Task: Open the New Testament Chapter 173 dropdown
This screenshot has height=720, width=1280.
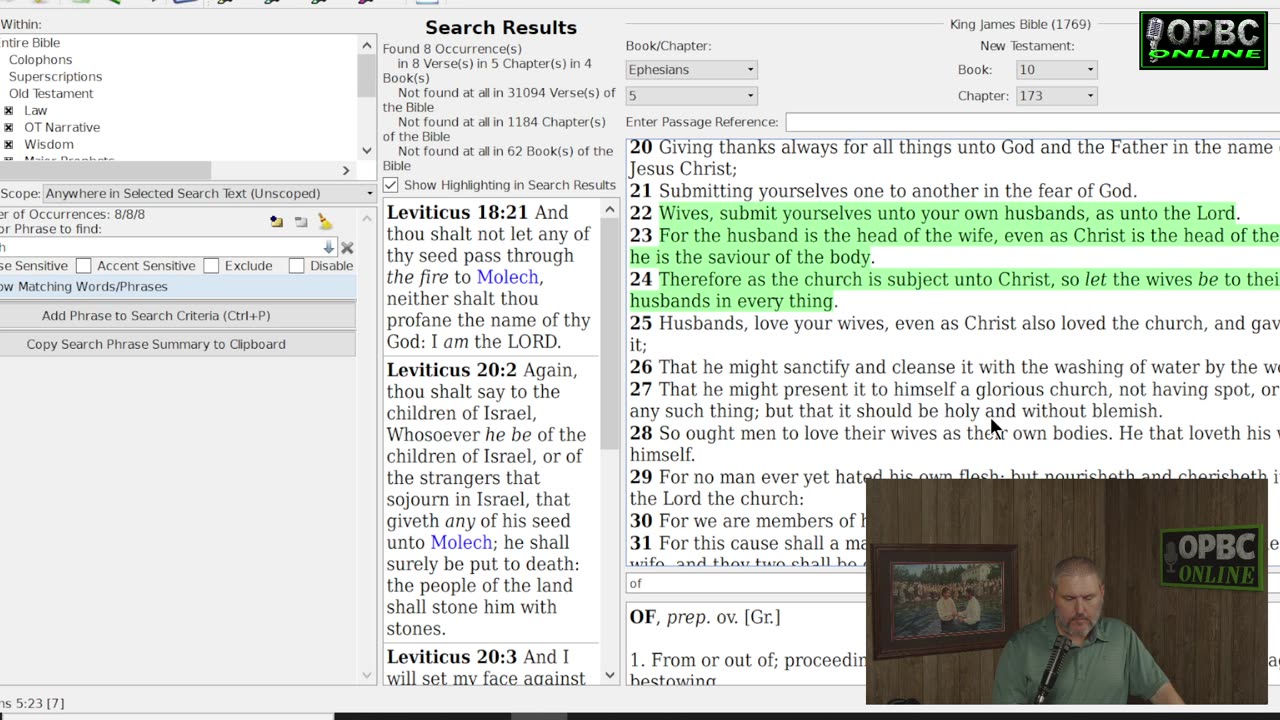Action: pyautogui.click(x=1056, y=96)
